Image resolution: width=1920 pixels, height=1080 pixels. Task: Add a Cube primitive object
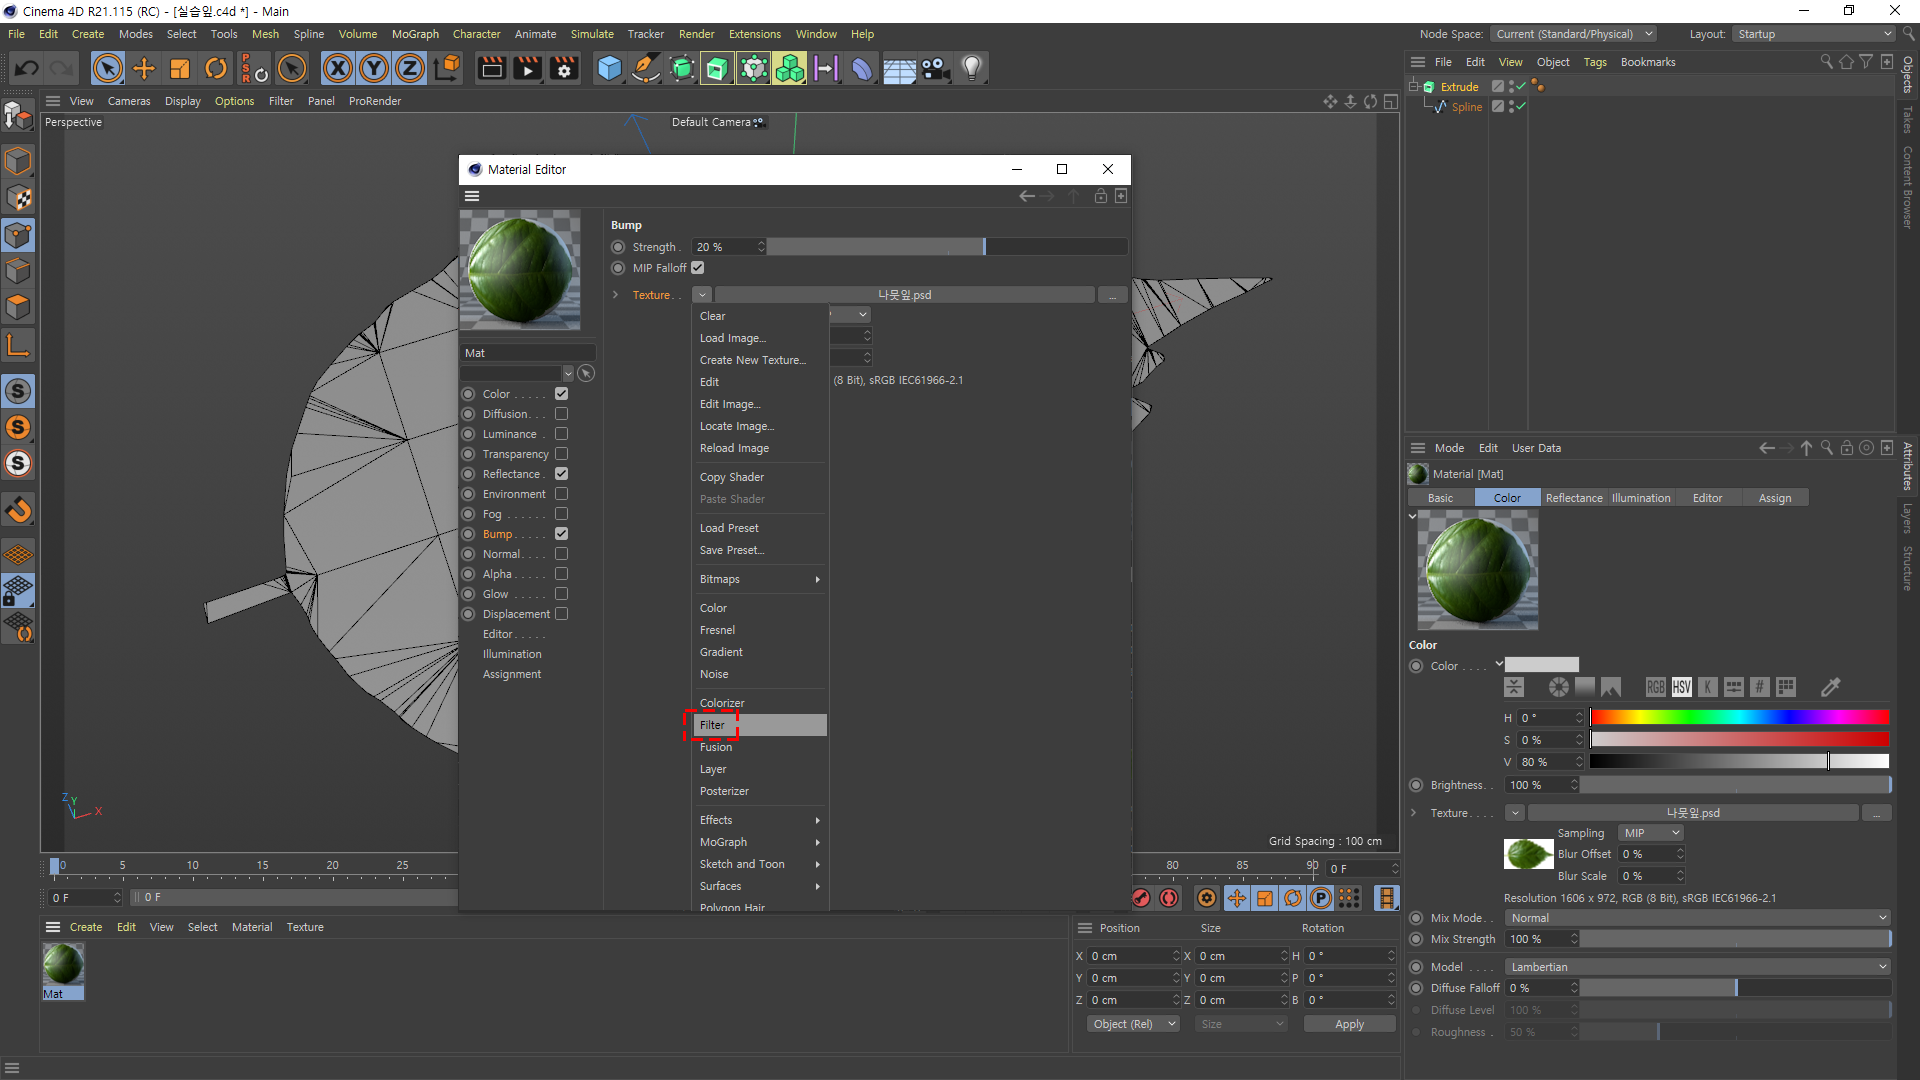(x=609, y=68)
